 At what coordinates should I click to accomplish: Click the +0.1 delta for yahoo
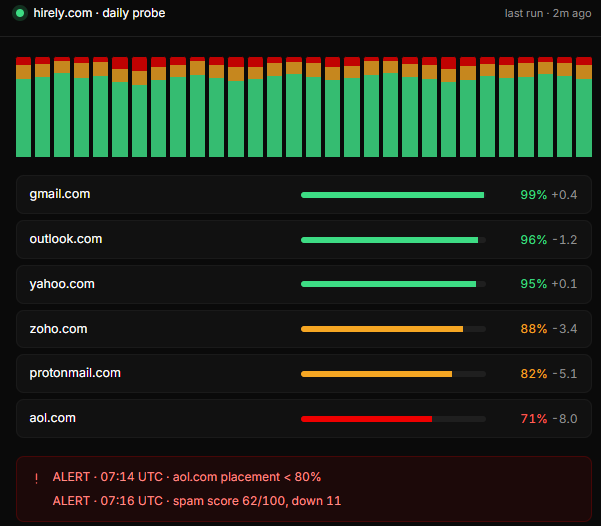pos(564,284)
